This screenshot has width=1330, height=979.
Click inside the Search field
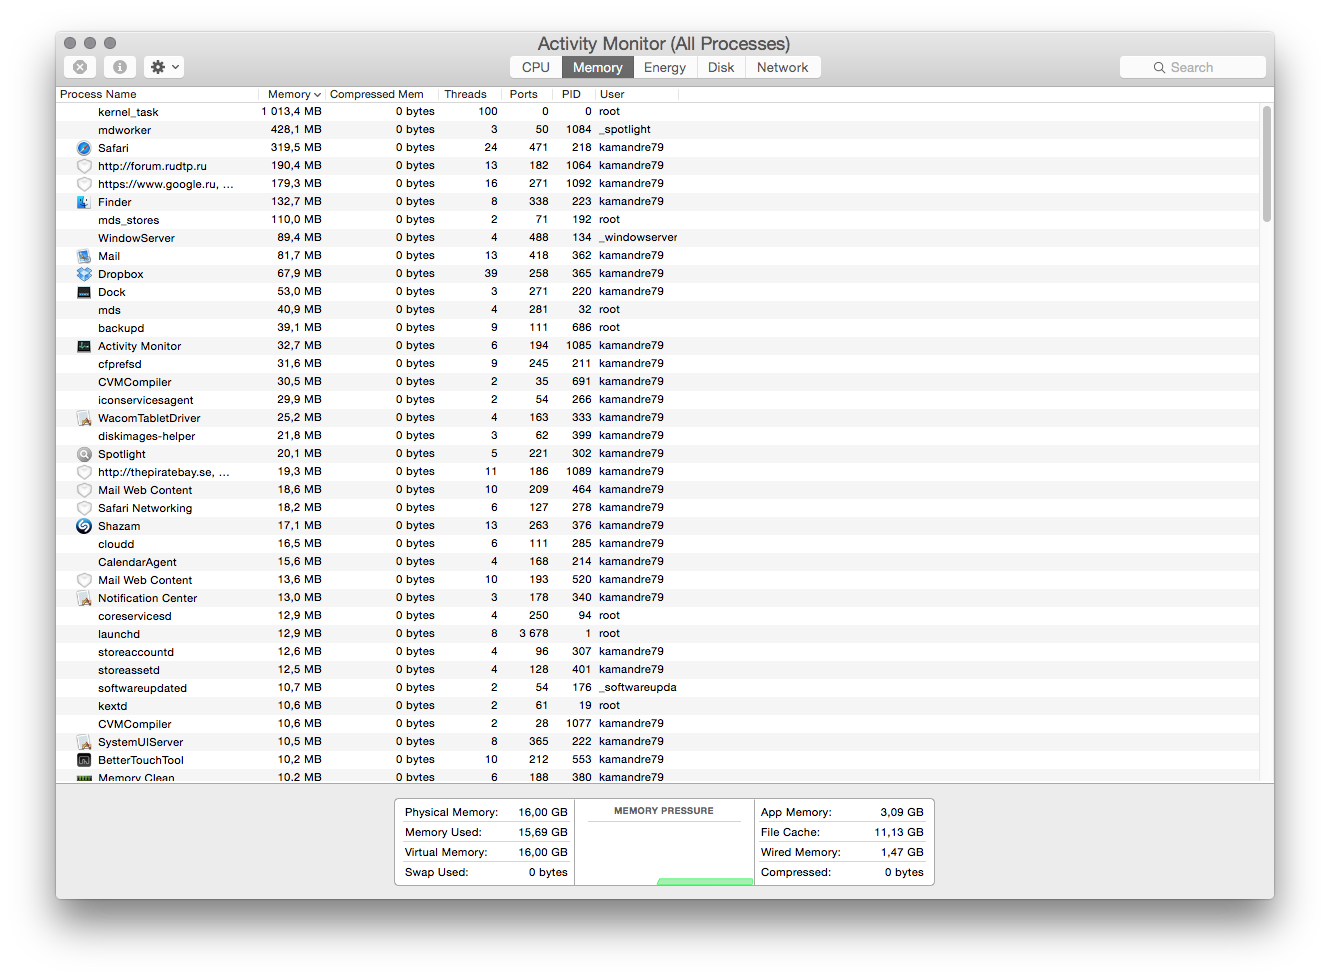(x=1192, y=67)
